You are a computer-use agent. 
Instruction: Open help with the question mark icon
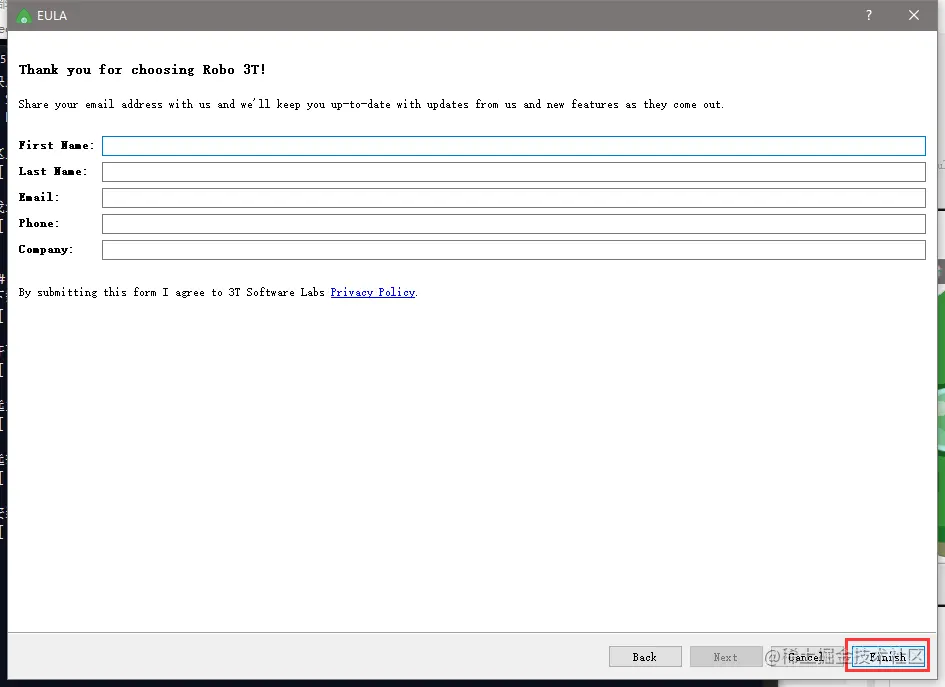pos(868,16)
